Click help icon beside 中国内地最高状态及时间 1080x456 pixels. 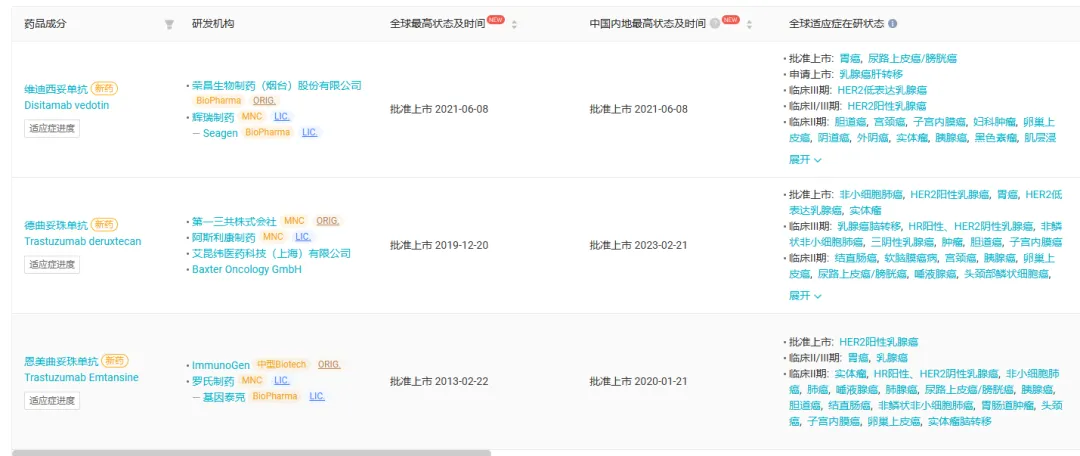point(714,24)
